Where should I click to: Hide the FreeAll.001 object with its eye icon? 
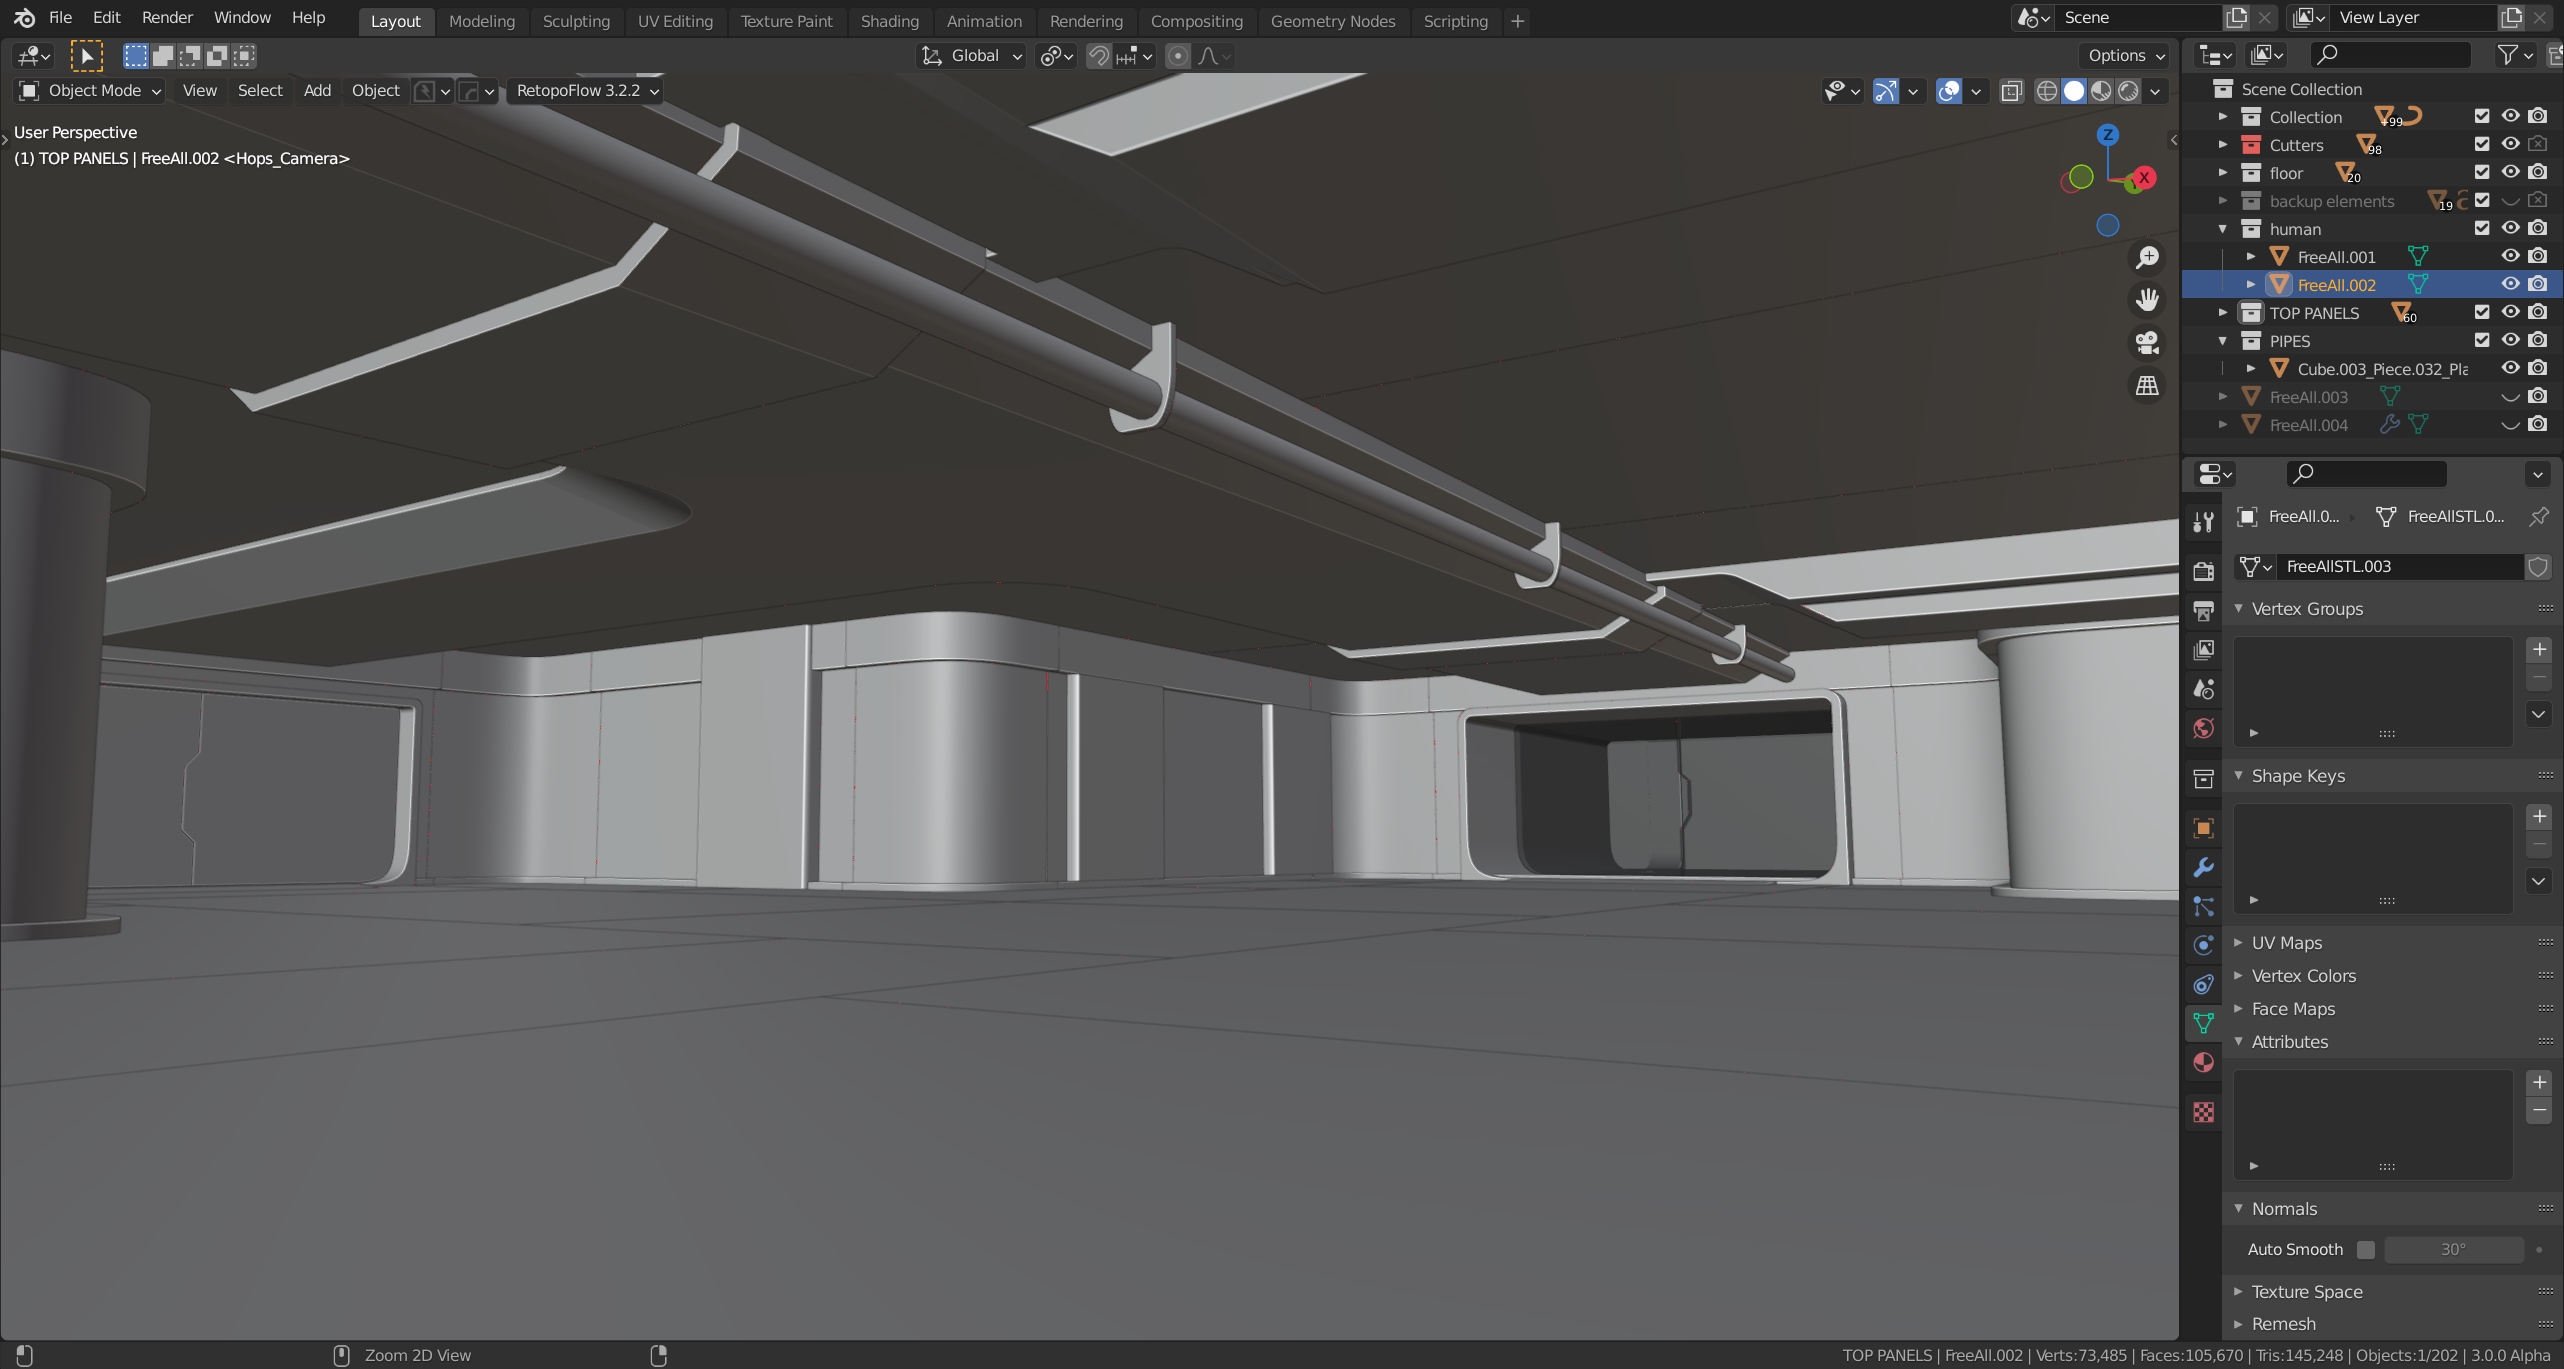(x=2510, y=257)
